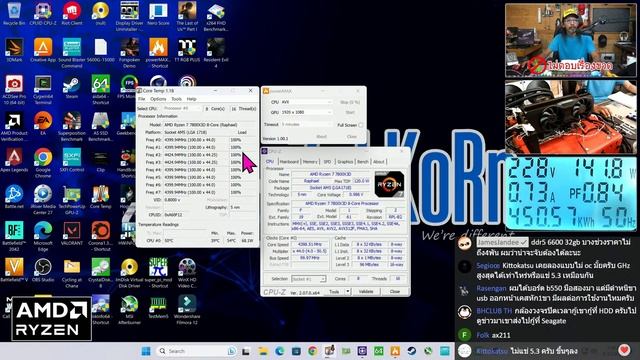Switch to Graphics tab in CPU-Z
This screenshot has height=360, width=640.
(345, 162)
